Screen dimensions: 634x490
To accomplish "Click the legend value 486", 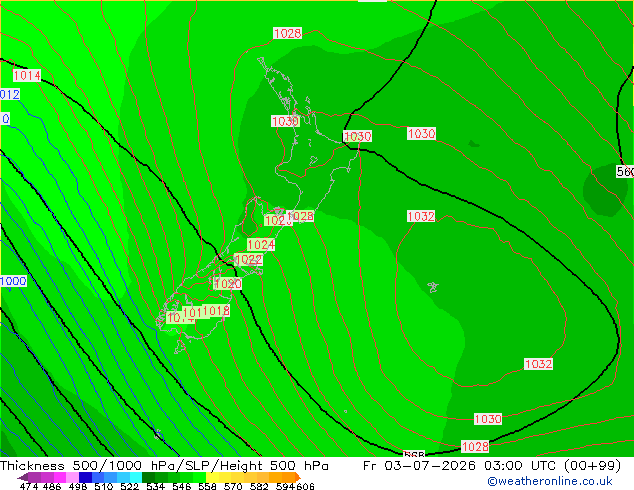I will coord(52,486).
